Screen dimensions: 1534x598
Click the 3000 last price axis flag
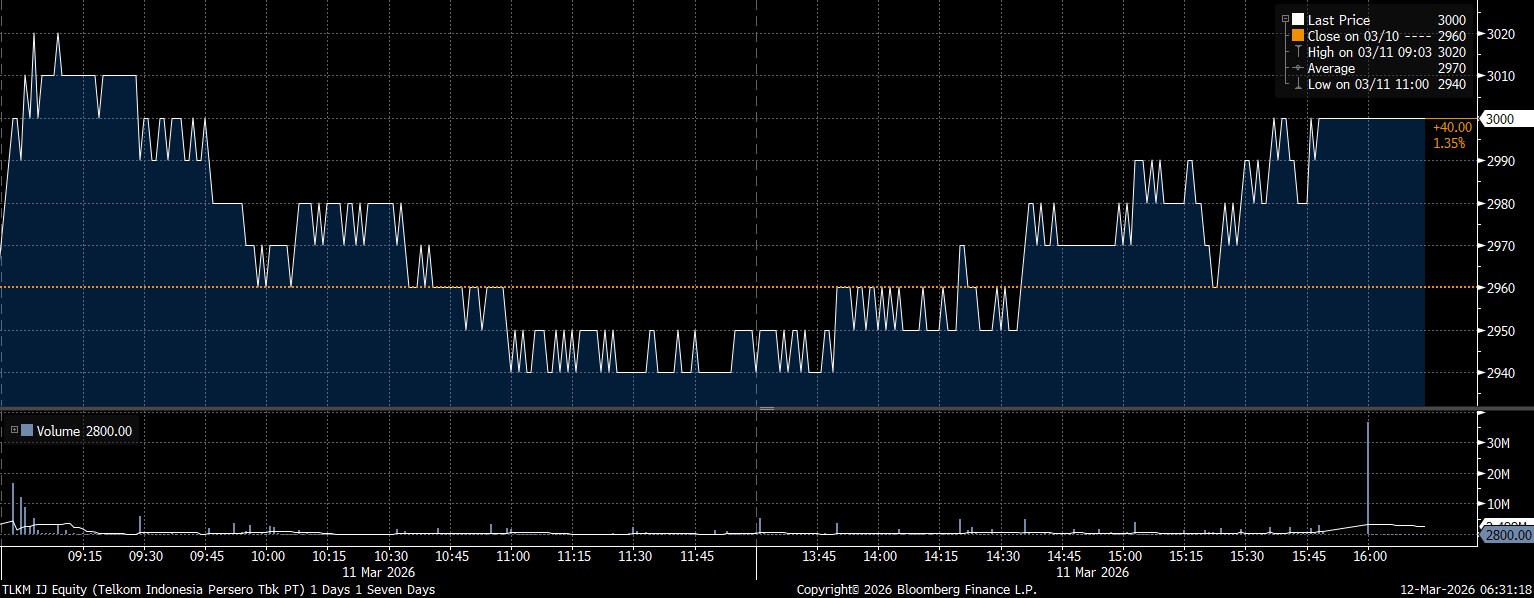pyautogui.click(x=1499, y=119)
